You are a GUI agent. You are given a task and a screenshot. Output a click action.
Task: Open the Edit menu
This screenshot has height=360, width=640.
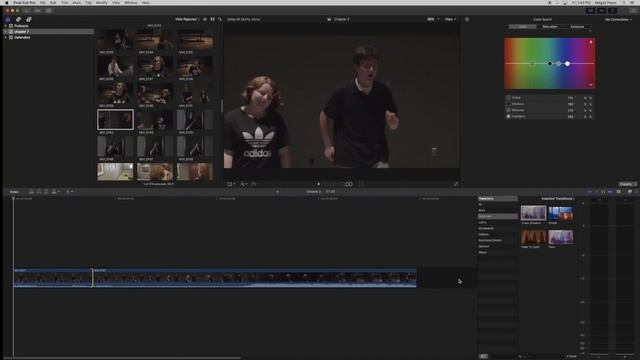pos(53,2)
